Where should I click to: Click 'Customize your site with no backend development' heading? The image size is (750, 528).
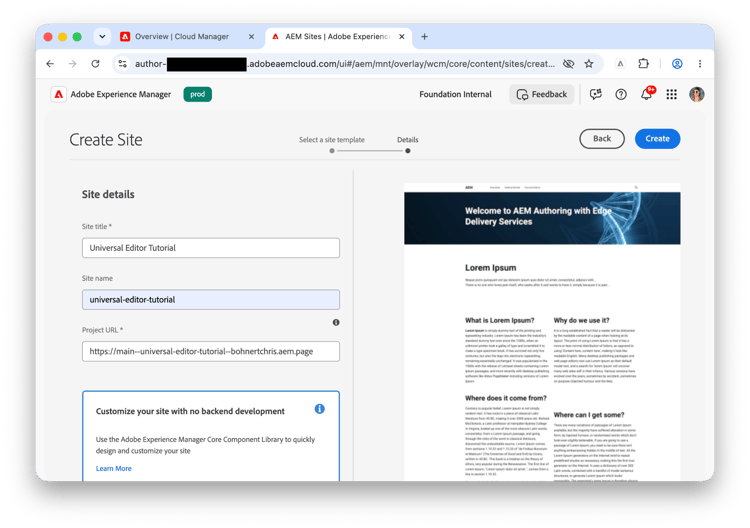190,411
